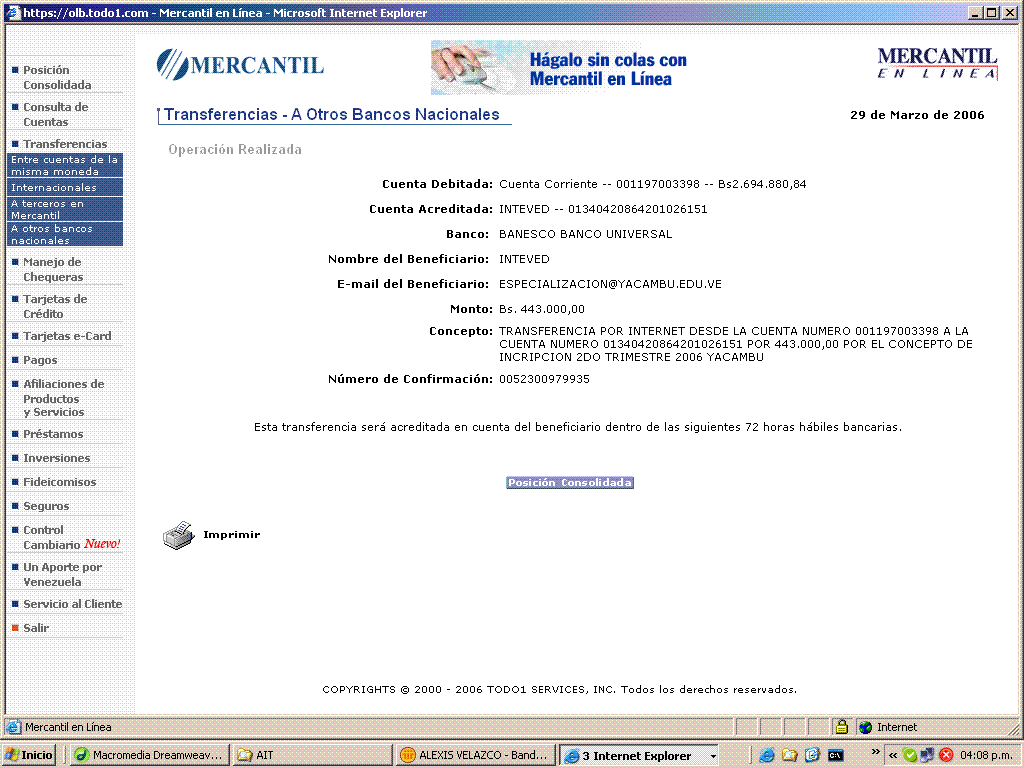Click the Mercantil en Línea logo at top right
This screenshot has height=768, width=1024.
point(937,64)
